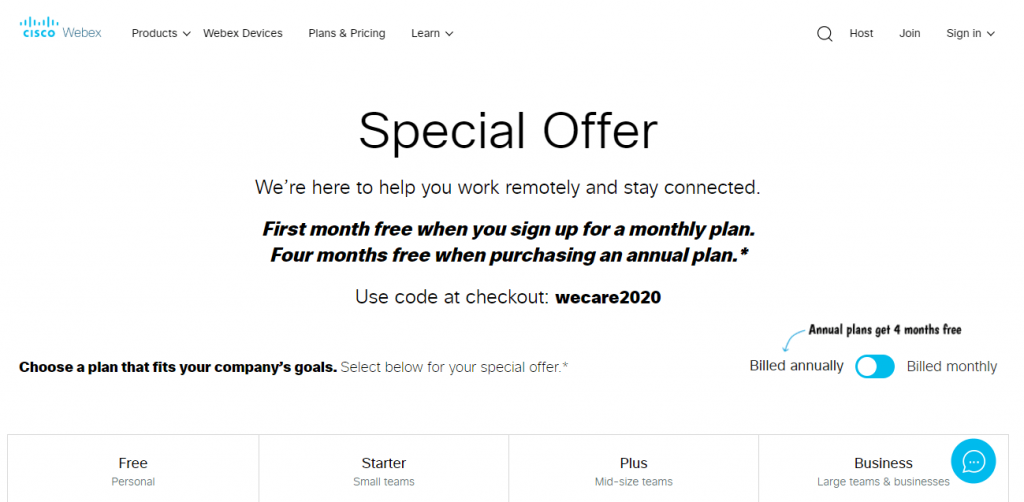Select the Free Personal plan column
Image resolution: width=1024 pixels, height=502 pixels.
coord(133,469)
